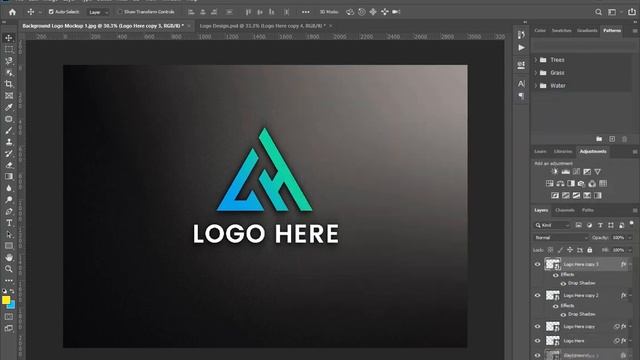Switch to the Swatches tab
Viewport: 640px width, 360px height.
[562, 31]
